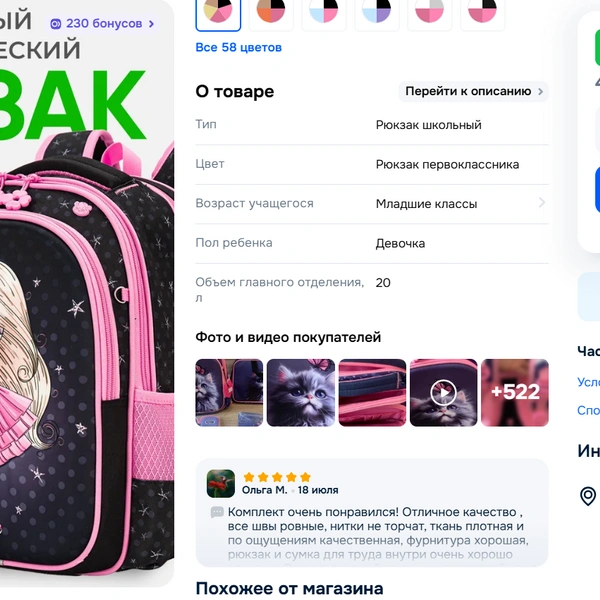This screenshot has width=600, height=600.
Task: Play the customer video thumbnail
Action: pyautogui.click(x=443, y=393)
